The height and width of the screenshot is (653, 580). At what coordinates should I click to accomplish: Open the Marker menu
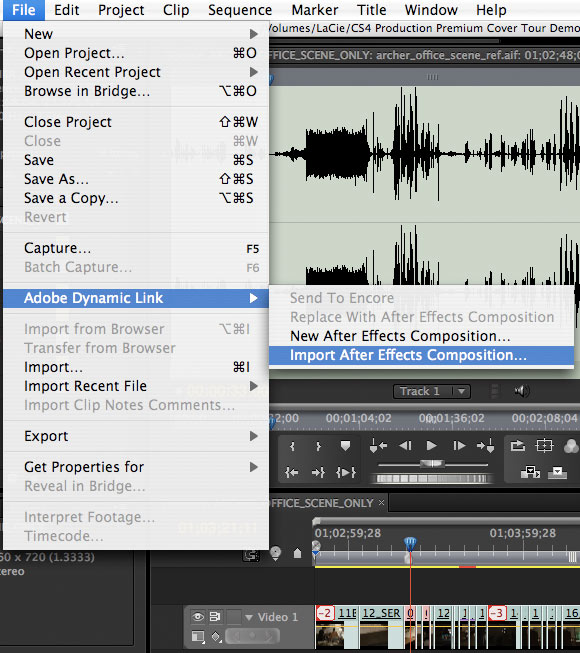(315, 10)
